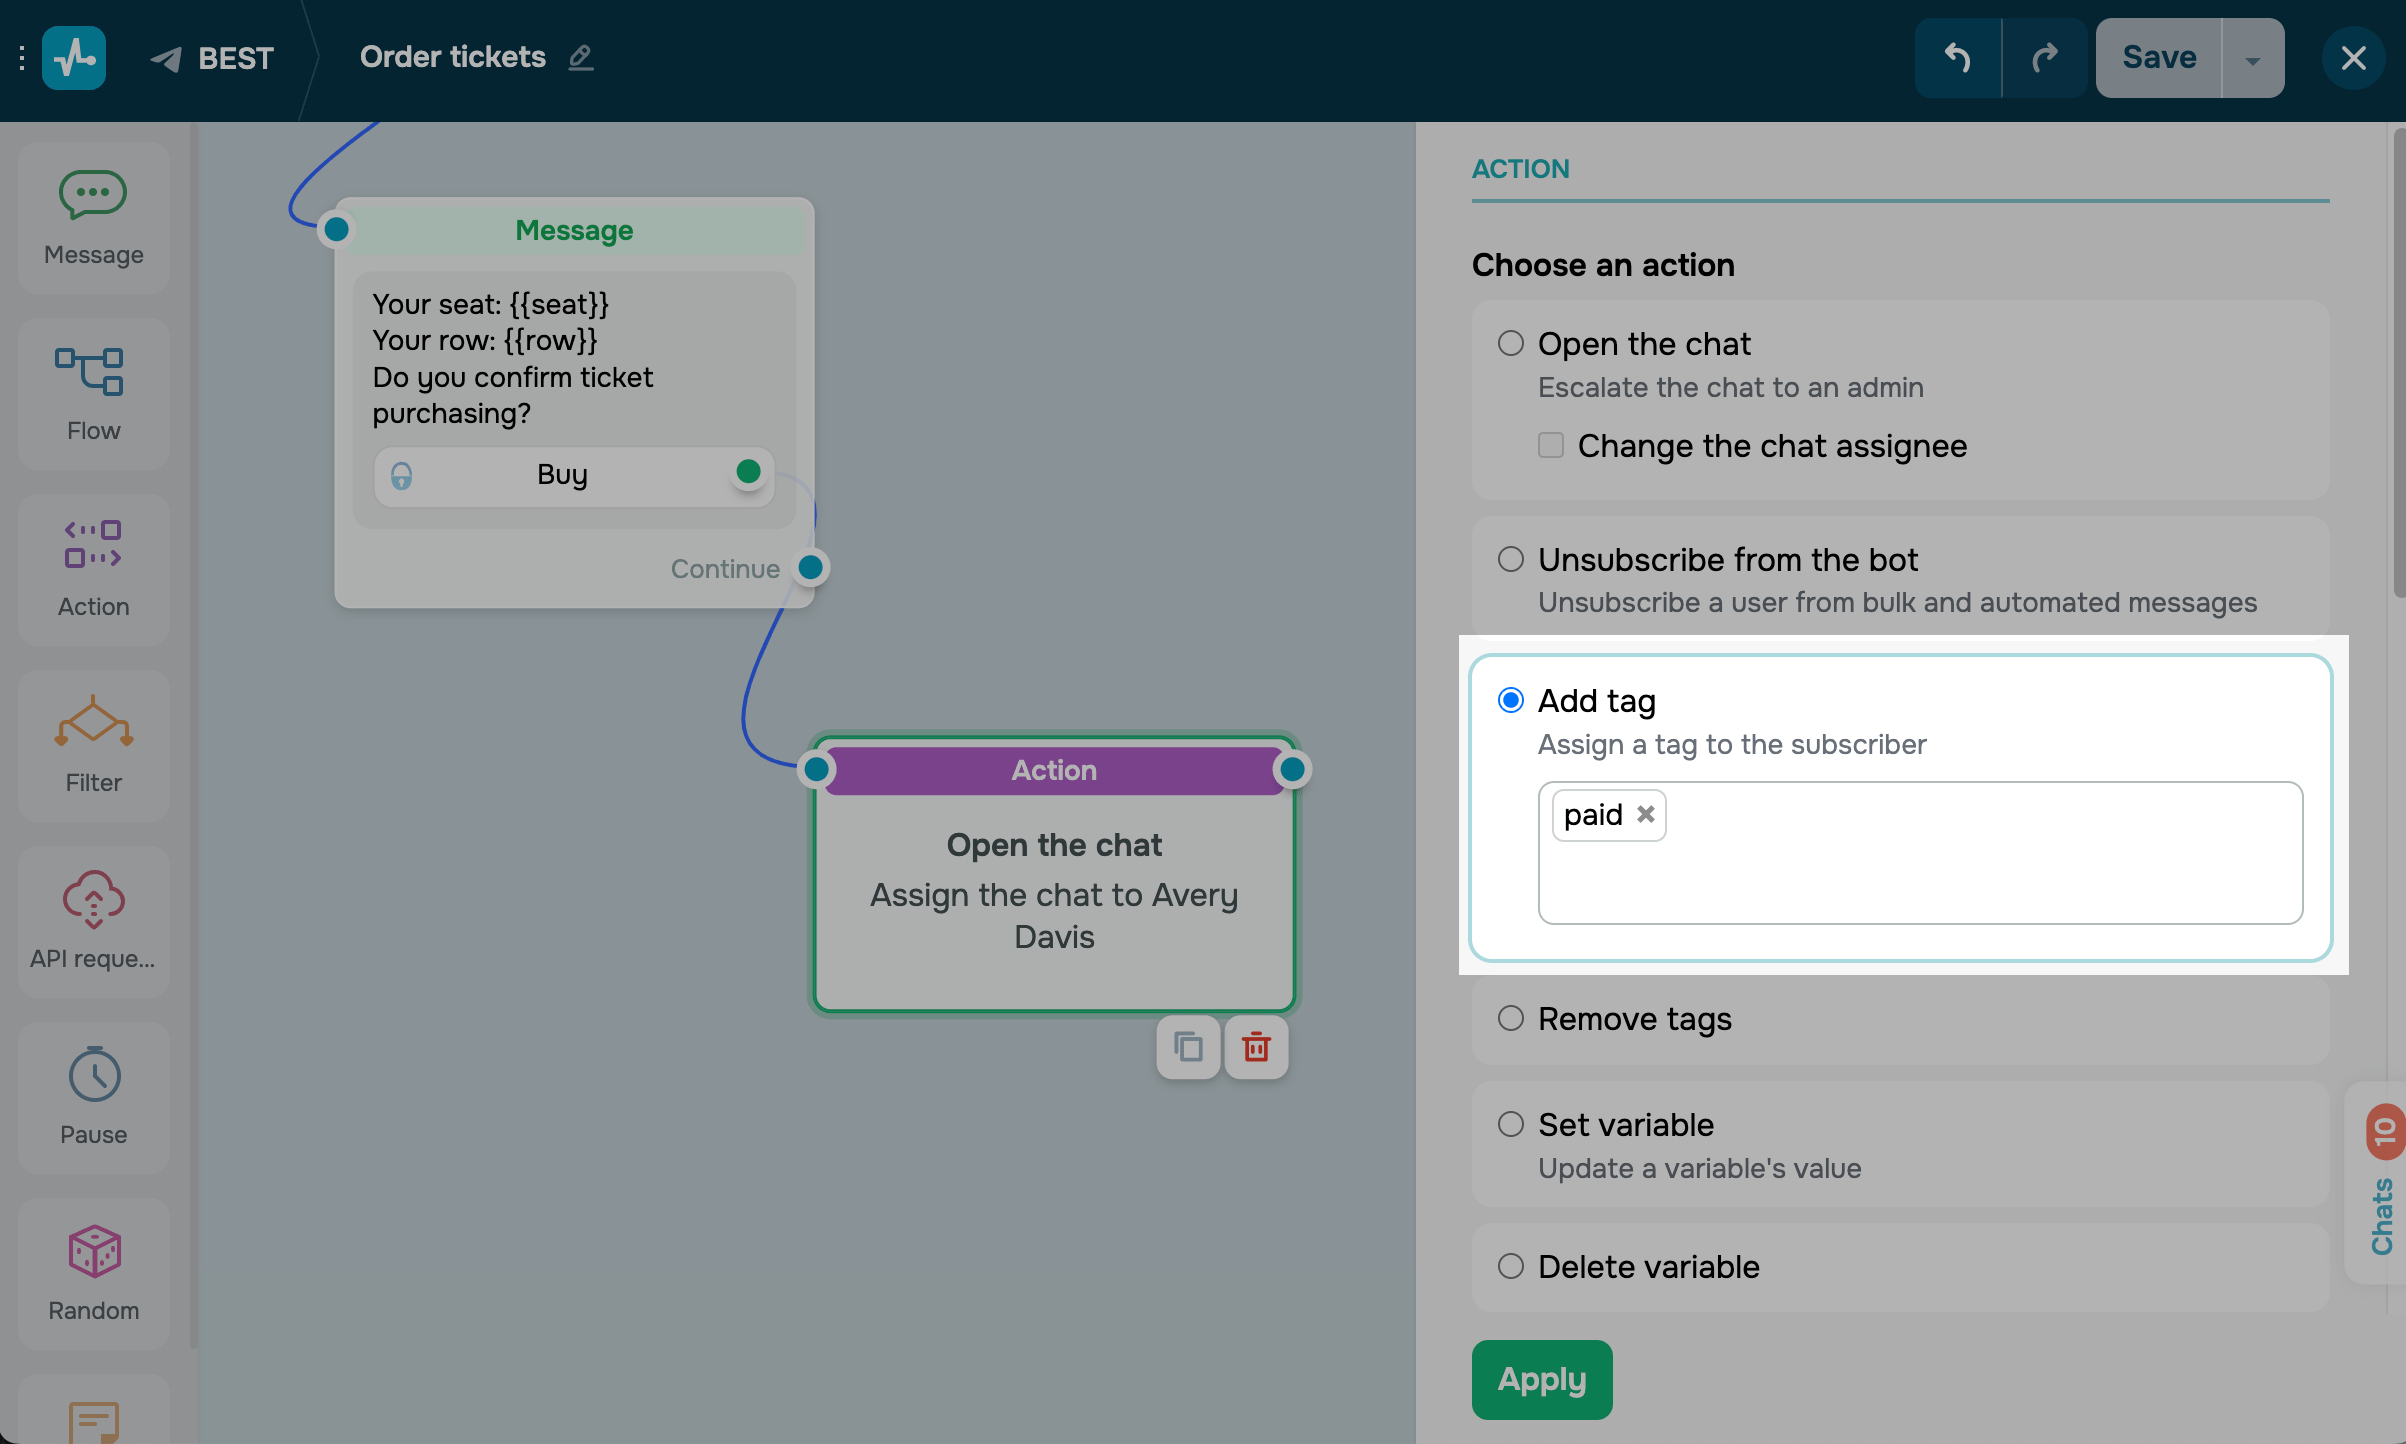2406x1444 pixels.
Task: Go to BEST bot breadcrumb
Action: tap(234, 58)
